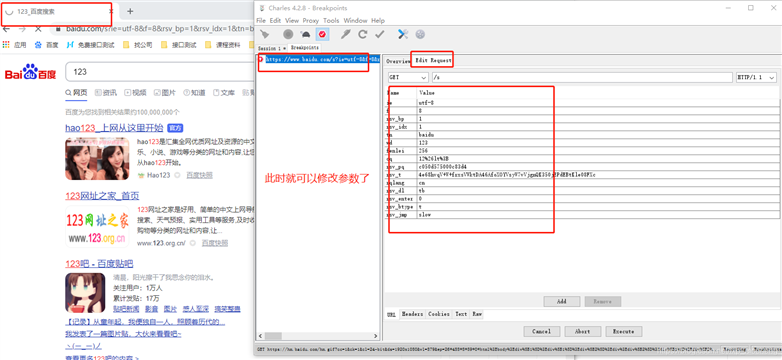Open a new tab in the browser
The height and width of the screenshot is (360, 782).
pyautogui.click(x=130, y=11)
